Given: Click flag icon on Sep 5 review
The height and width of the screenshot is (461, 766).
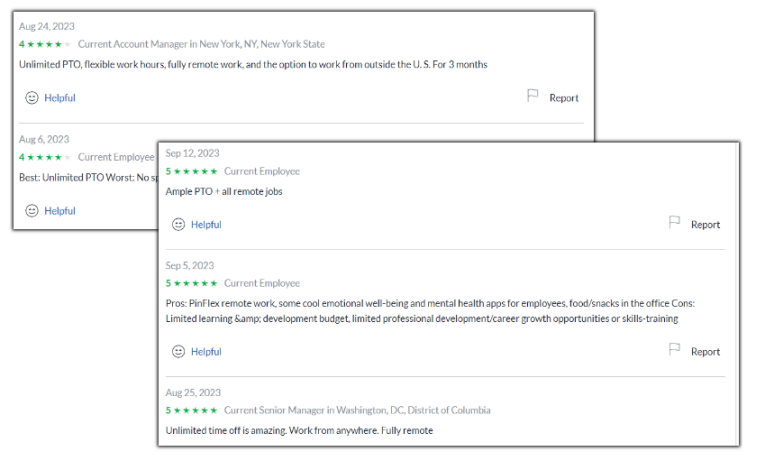Looking at the screenshot, I should coord(674,349).
